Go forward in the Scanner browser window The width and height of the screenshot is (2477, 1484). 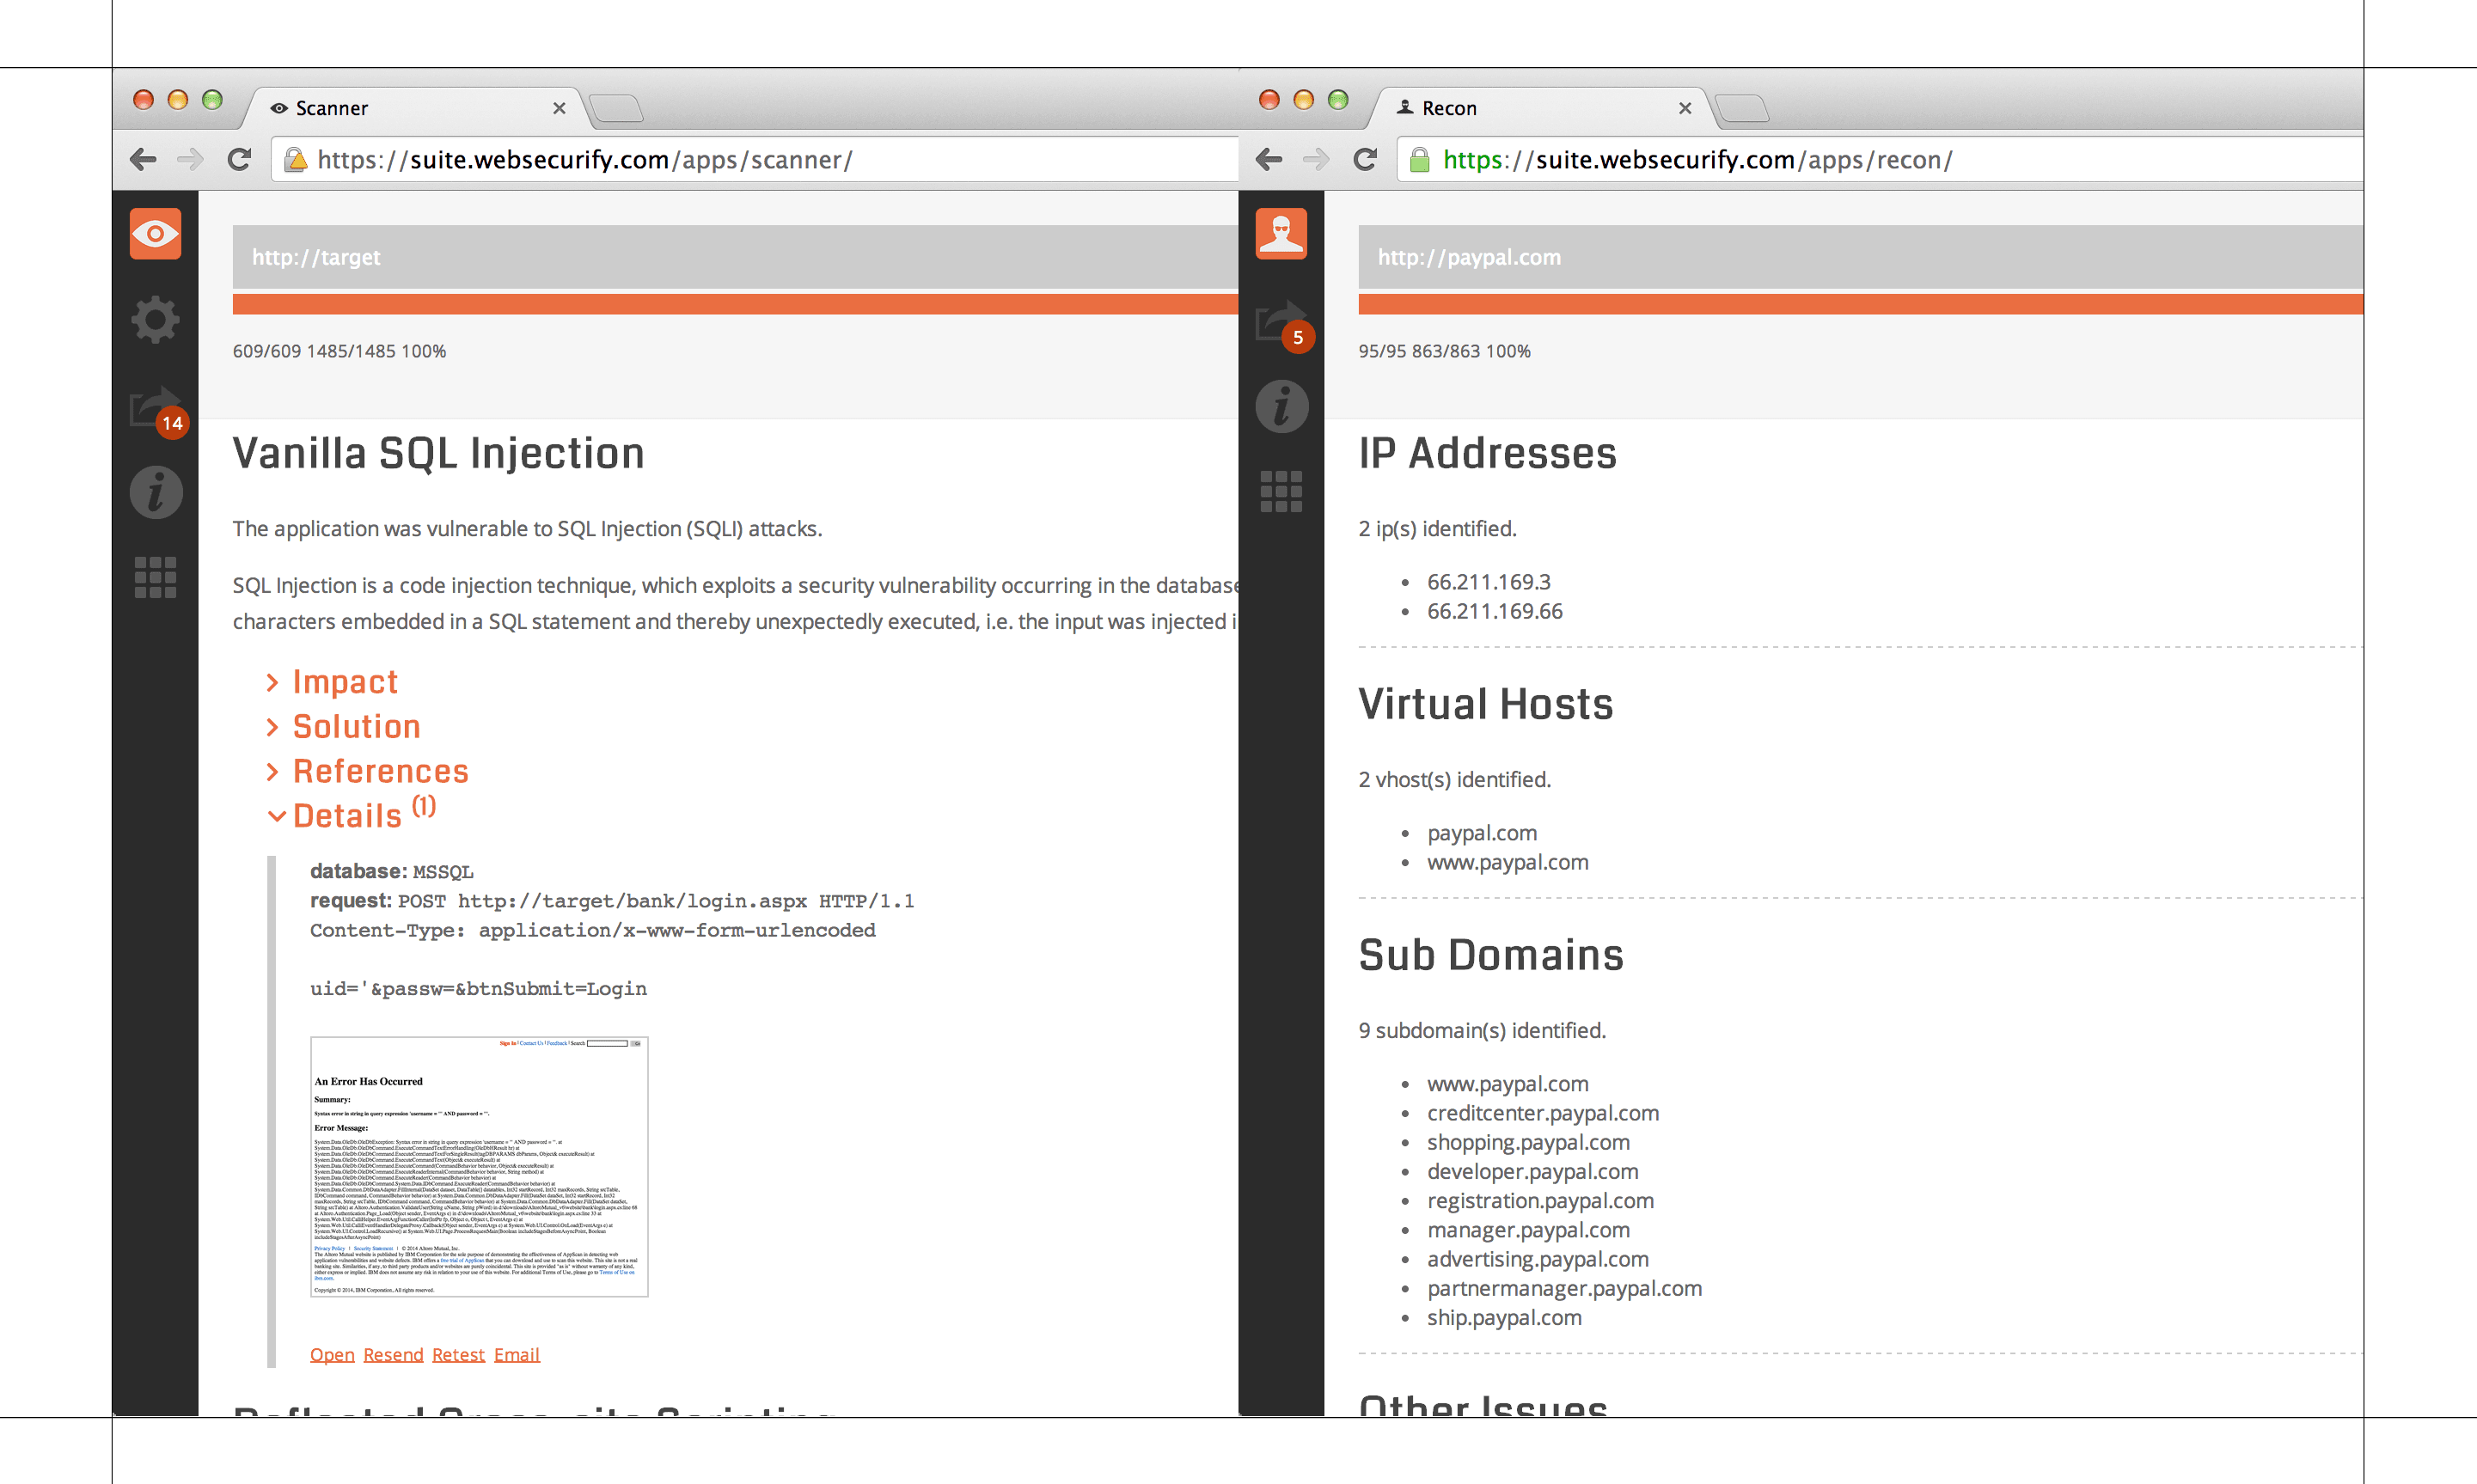(x=190, y=159)
